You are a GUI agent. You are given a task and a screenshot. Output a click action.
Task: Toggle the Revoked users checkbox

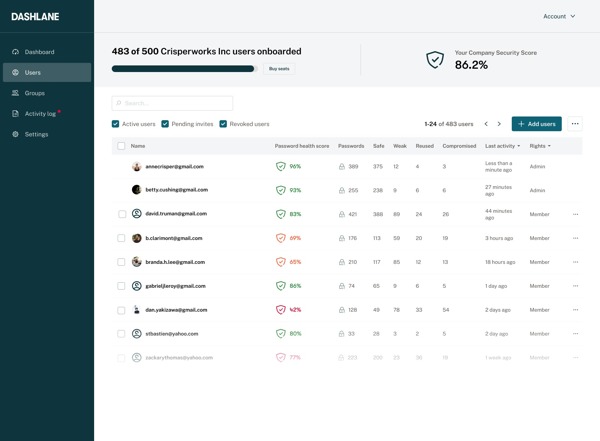[x=223, y=124]
